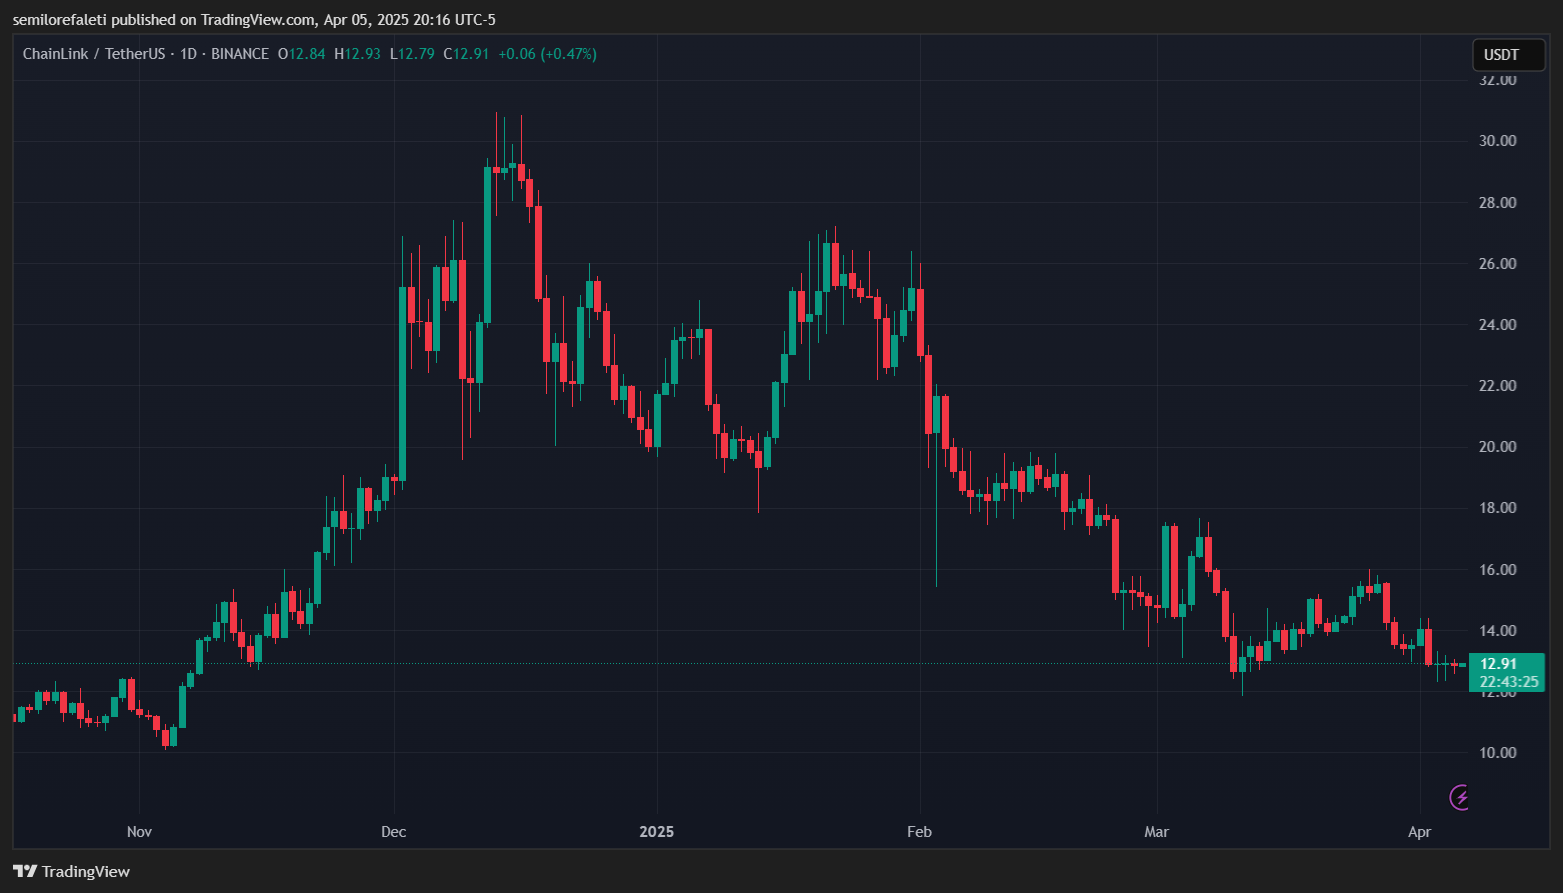The image size is (1563, 893).
Task: Click the Feb label on time axis
Action: [919, 832]
